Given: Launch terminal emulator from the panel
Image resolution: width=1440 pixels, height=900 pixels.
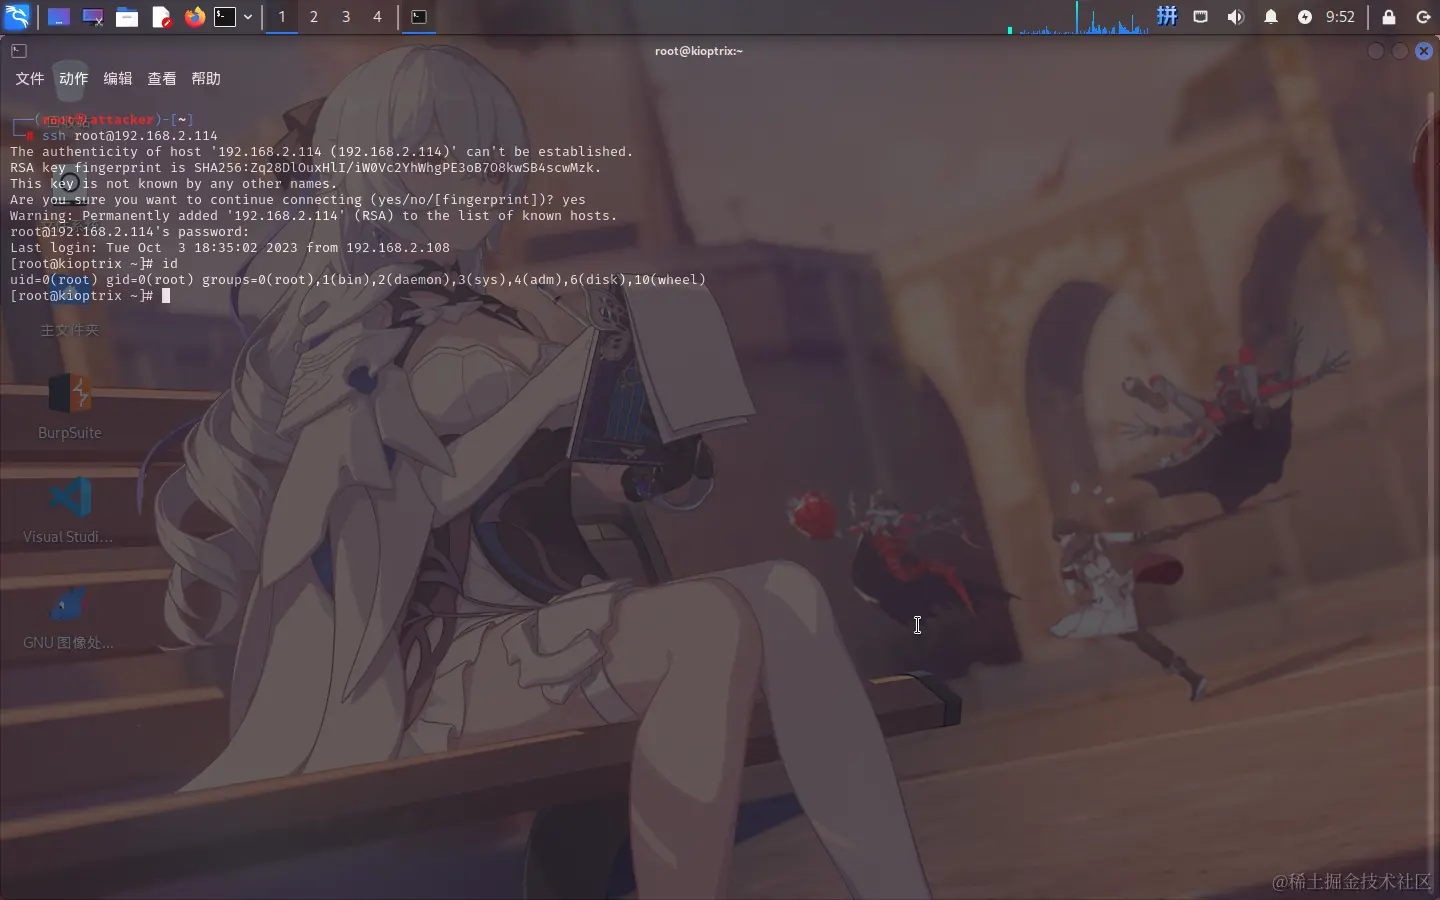Looking at the screenshot, I should [x=226, y=17].
